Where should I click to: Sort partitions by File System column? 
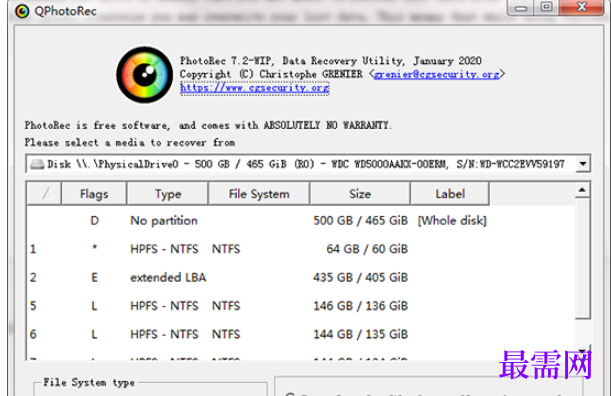click(x=259, y=194)
